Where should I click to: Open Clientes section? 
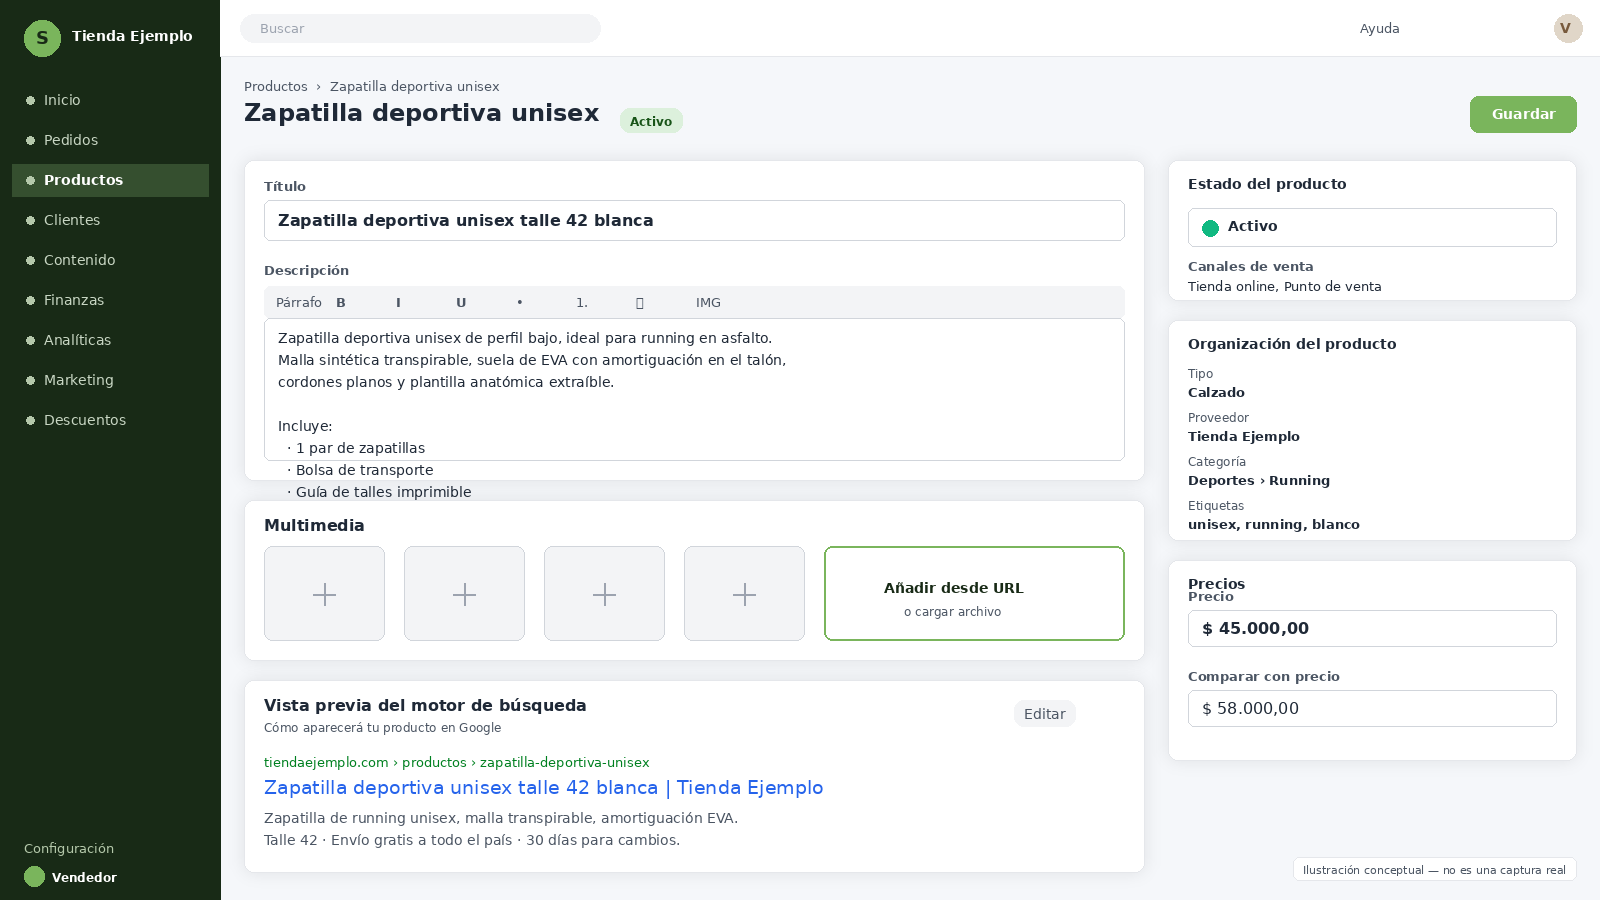pyautogui.click(x=110, y=220)
